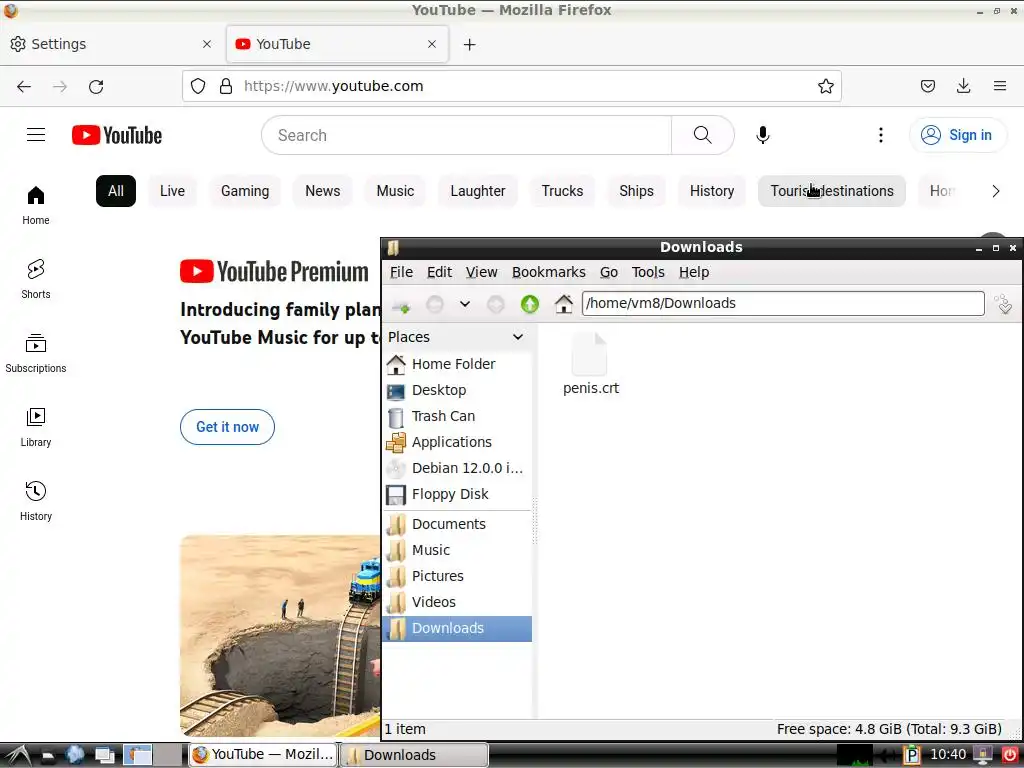Go up to parent folder in file manager
The image size is (1024, 768).
(530, 304)
